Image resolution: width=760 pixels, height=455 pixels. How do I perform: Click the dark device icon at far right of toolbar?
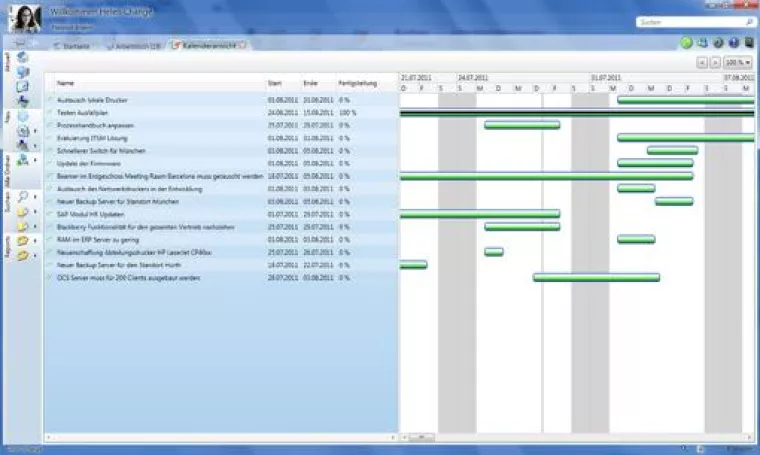point(749,43)
